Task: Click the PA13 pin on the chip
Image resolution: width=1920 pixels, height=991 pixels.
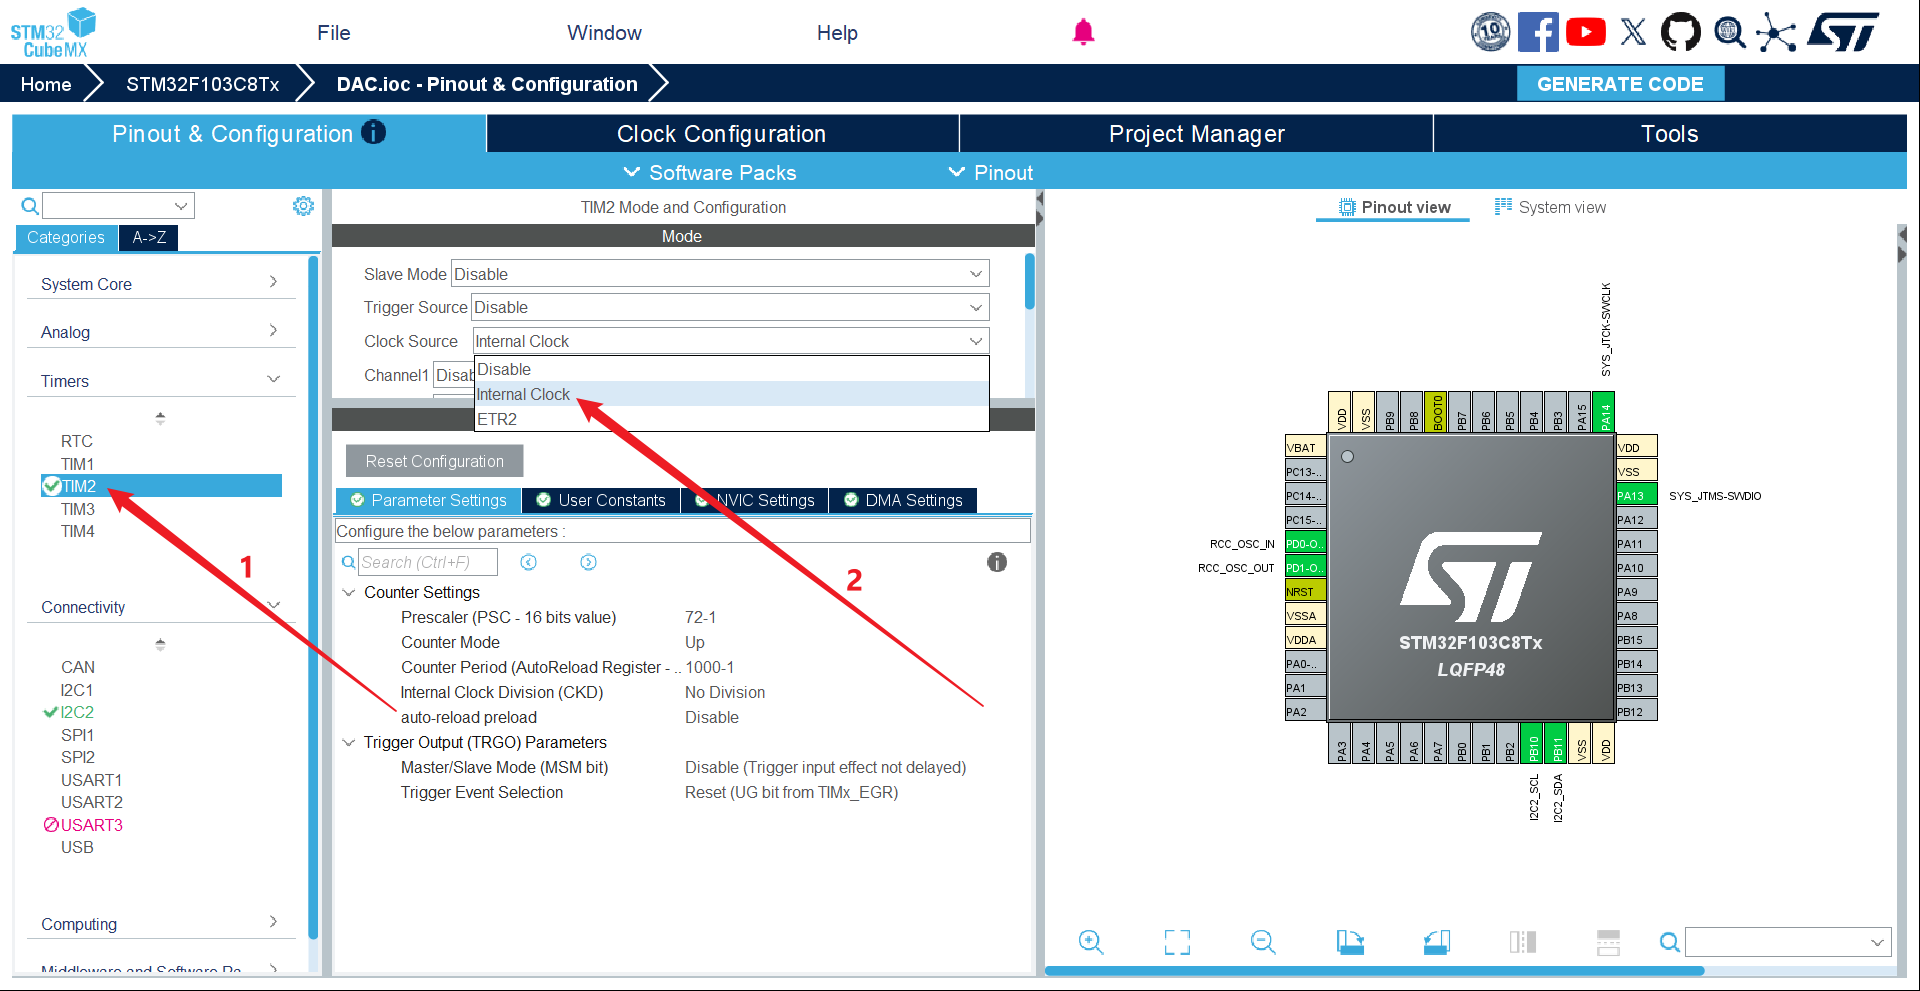Action: [1636, 495]
